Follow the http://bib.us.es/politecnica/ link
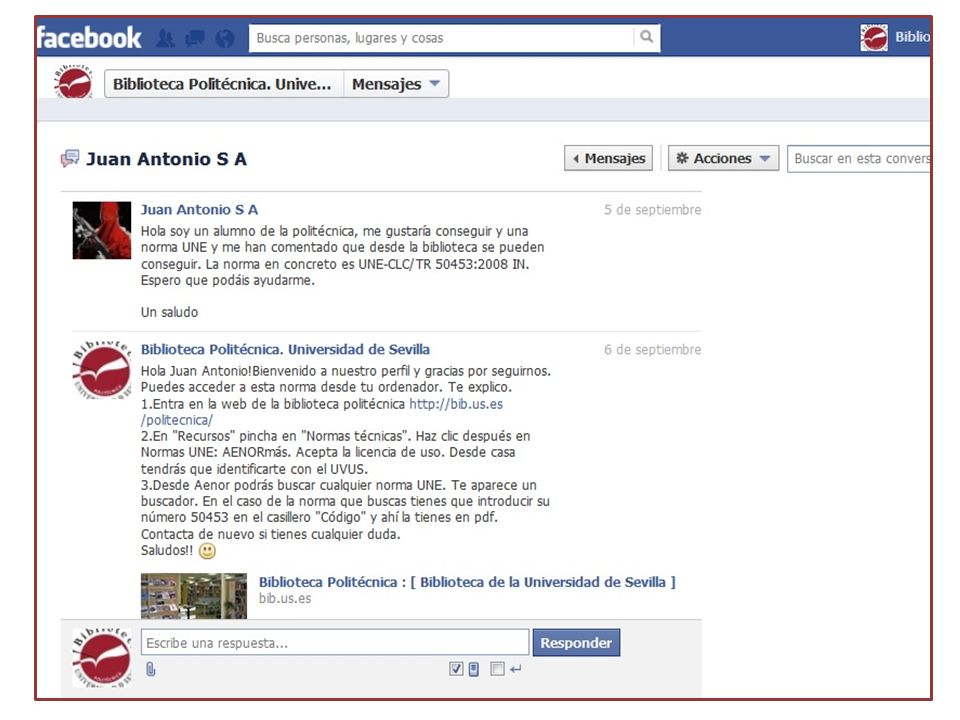Image resolution: width=960 pixels, height=720 pixels. pos(456,404)
